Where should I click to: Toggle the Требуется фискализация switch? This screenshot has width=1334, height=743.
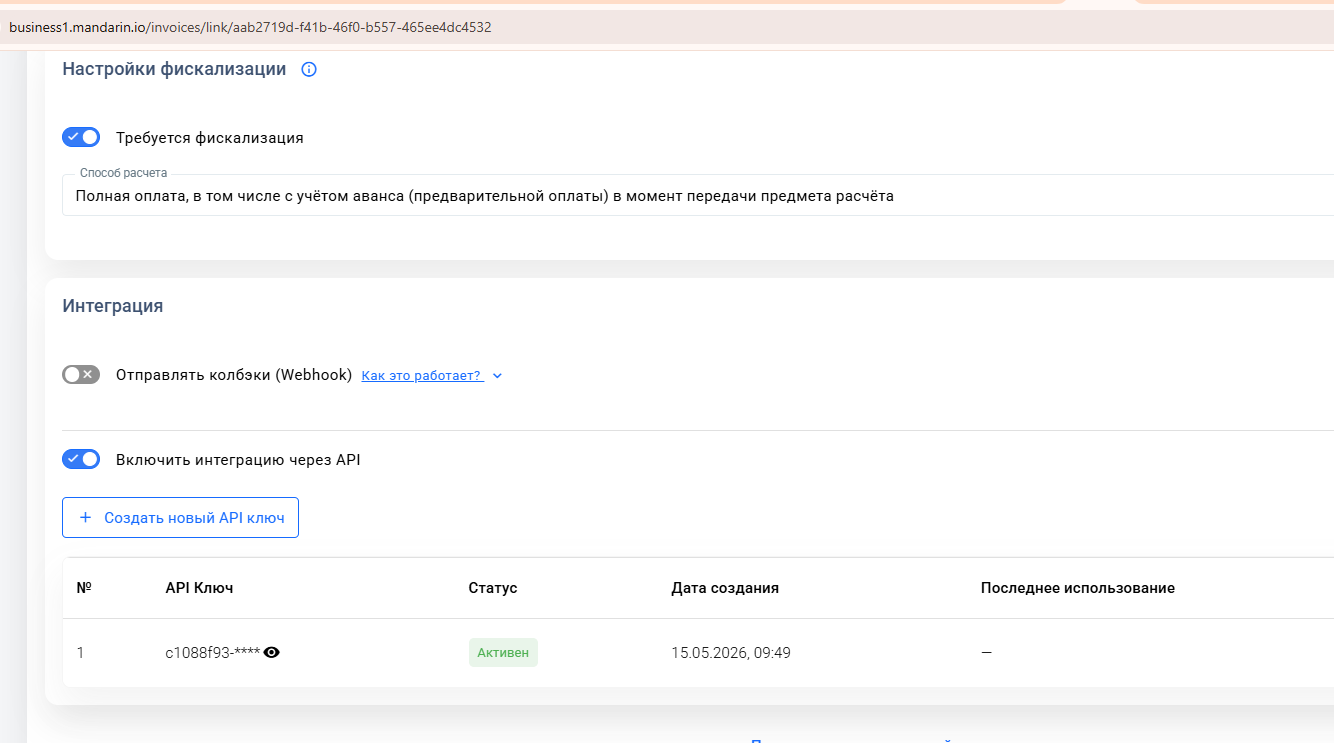(81, 137)
